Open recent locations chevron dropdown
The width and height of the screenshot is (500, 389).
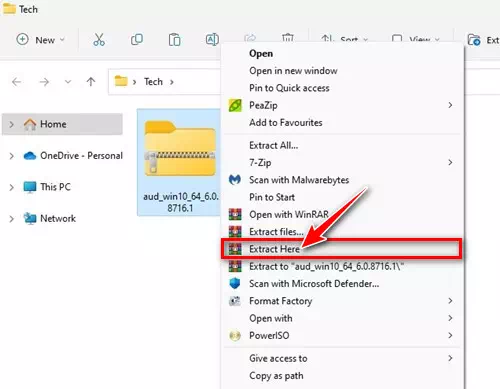coord(68,82)
